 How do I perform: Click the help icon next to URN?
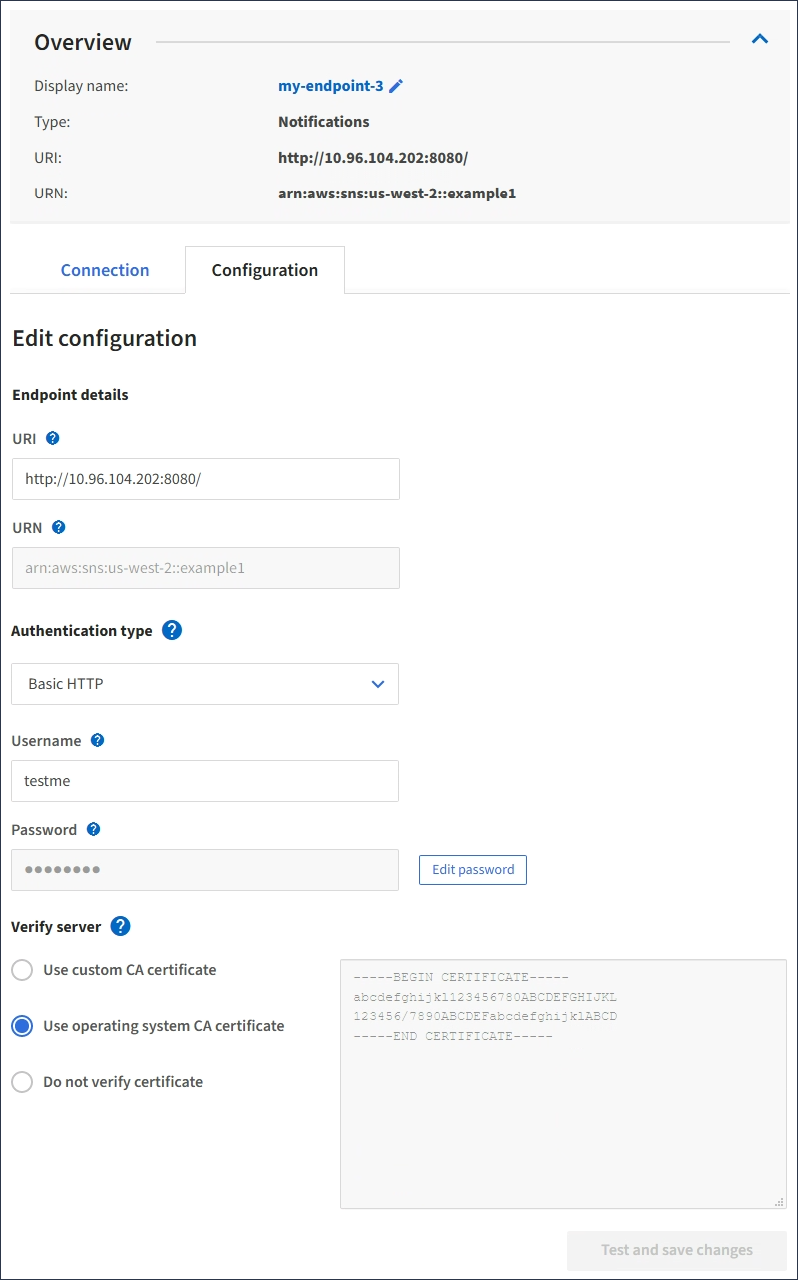click(58, 527)
